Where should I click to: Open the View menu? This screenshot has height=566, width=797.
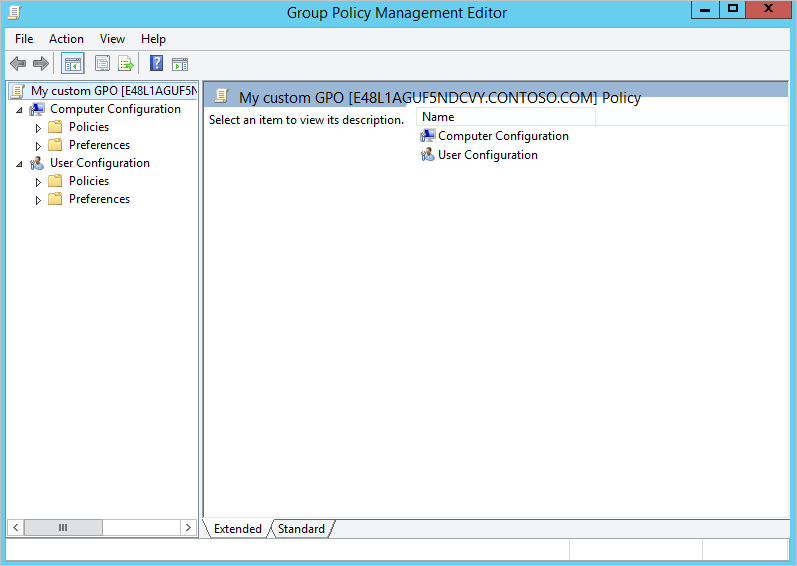click(112, 39)
